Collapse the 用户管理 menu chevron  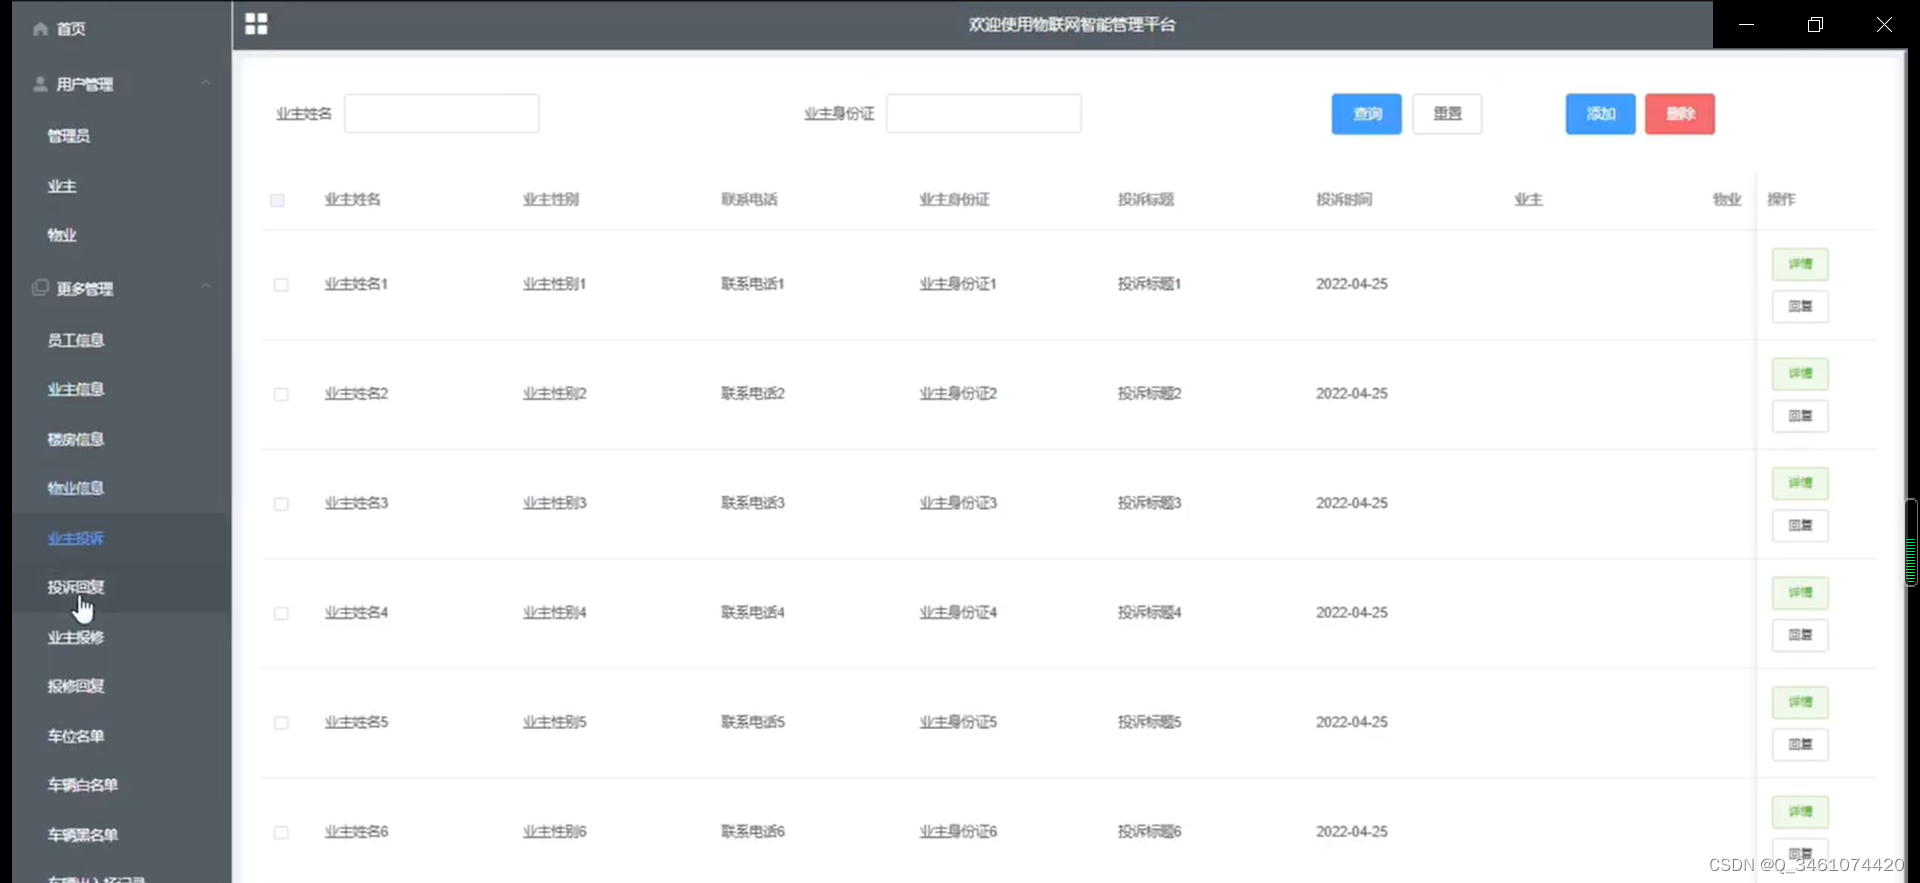pos(206,83)
